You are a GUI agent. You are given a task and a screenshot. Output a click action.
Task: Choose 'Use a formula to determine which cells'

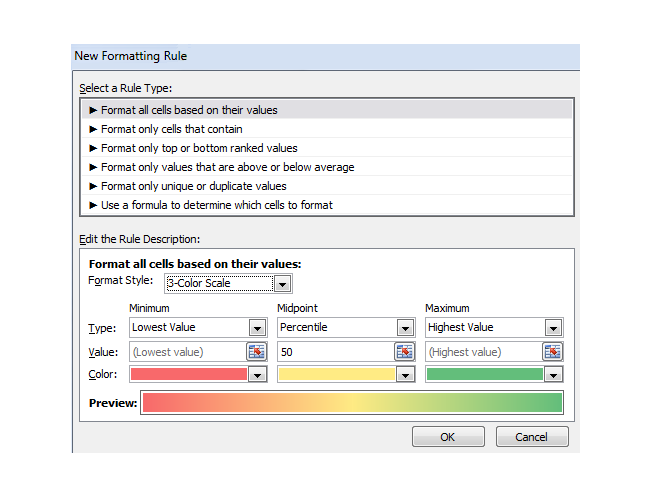click(x=327, y=205)
